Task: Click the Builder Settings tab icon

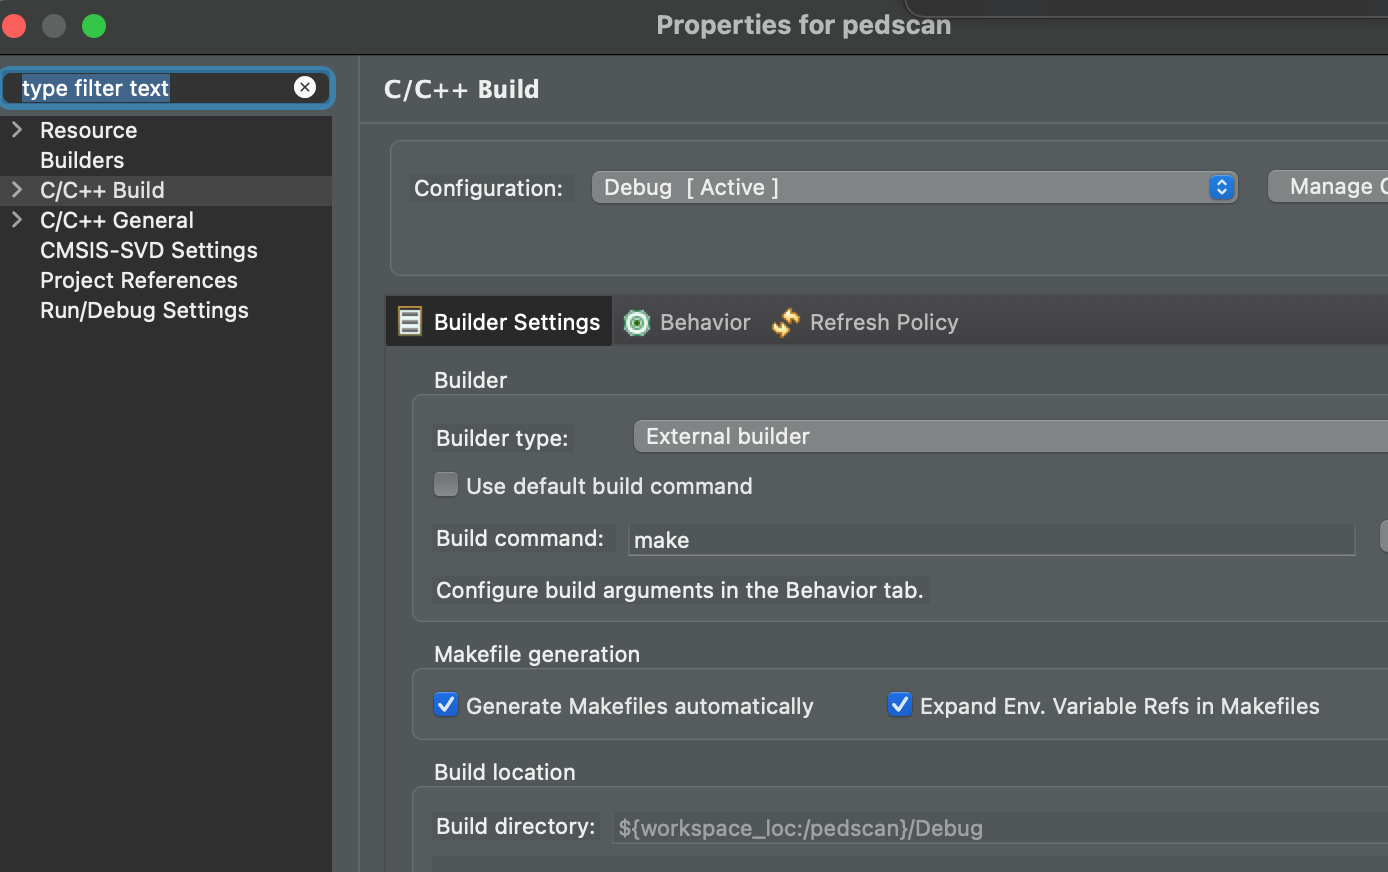Action: tap(410, 321)
